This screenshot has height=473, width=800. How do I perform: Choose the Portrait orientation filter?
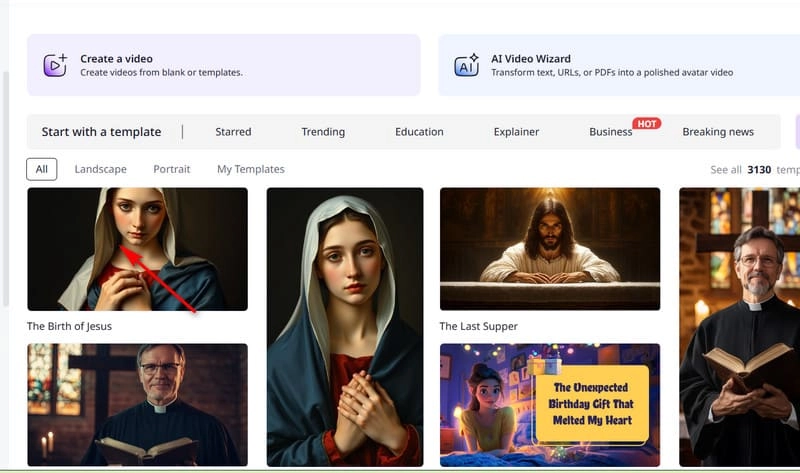[x=171, y=169]
